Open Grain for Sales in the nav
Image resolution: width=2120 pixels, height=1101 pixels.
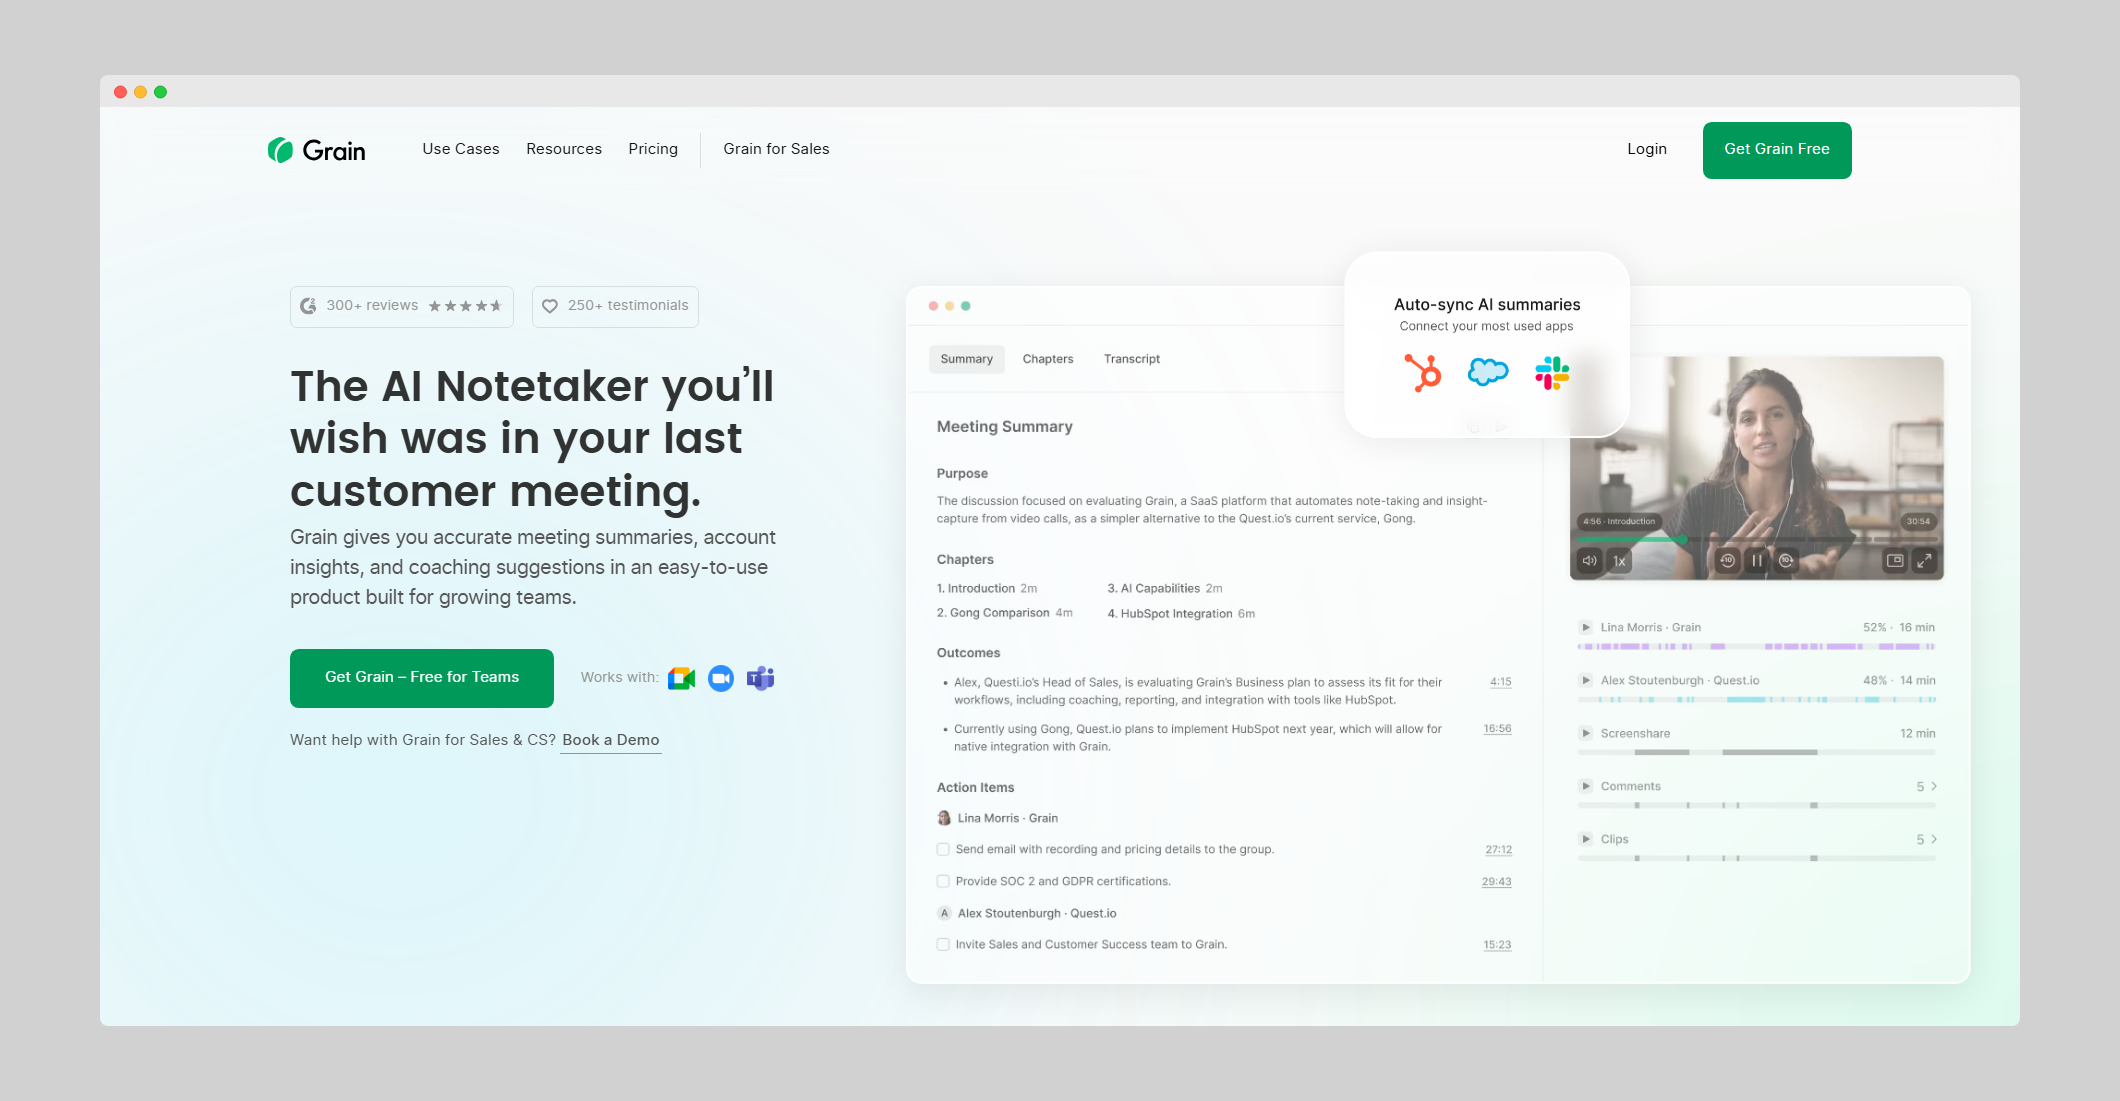tap(776, 149)
